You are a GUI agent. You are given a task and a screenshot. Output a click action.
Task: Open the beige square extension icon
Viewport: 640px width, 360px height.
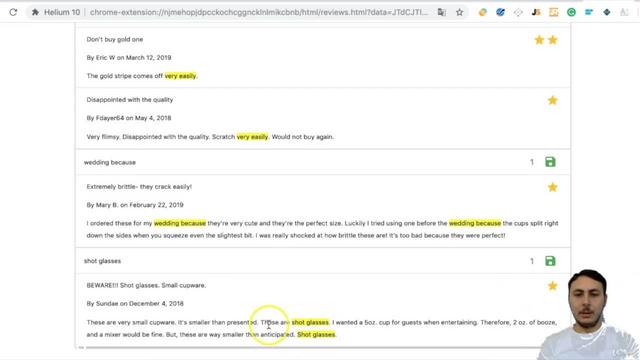553,12
